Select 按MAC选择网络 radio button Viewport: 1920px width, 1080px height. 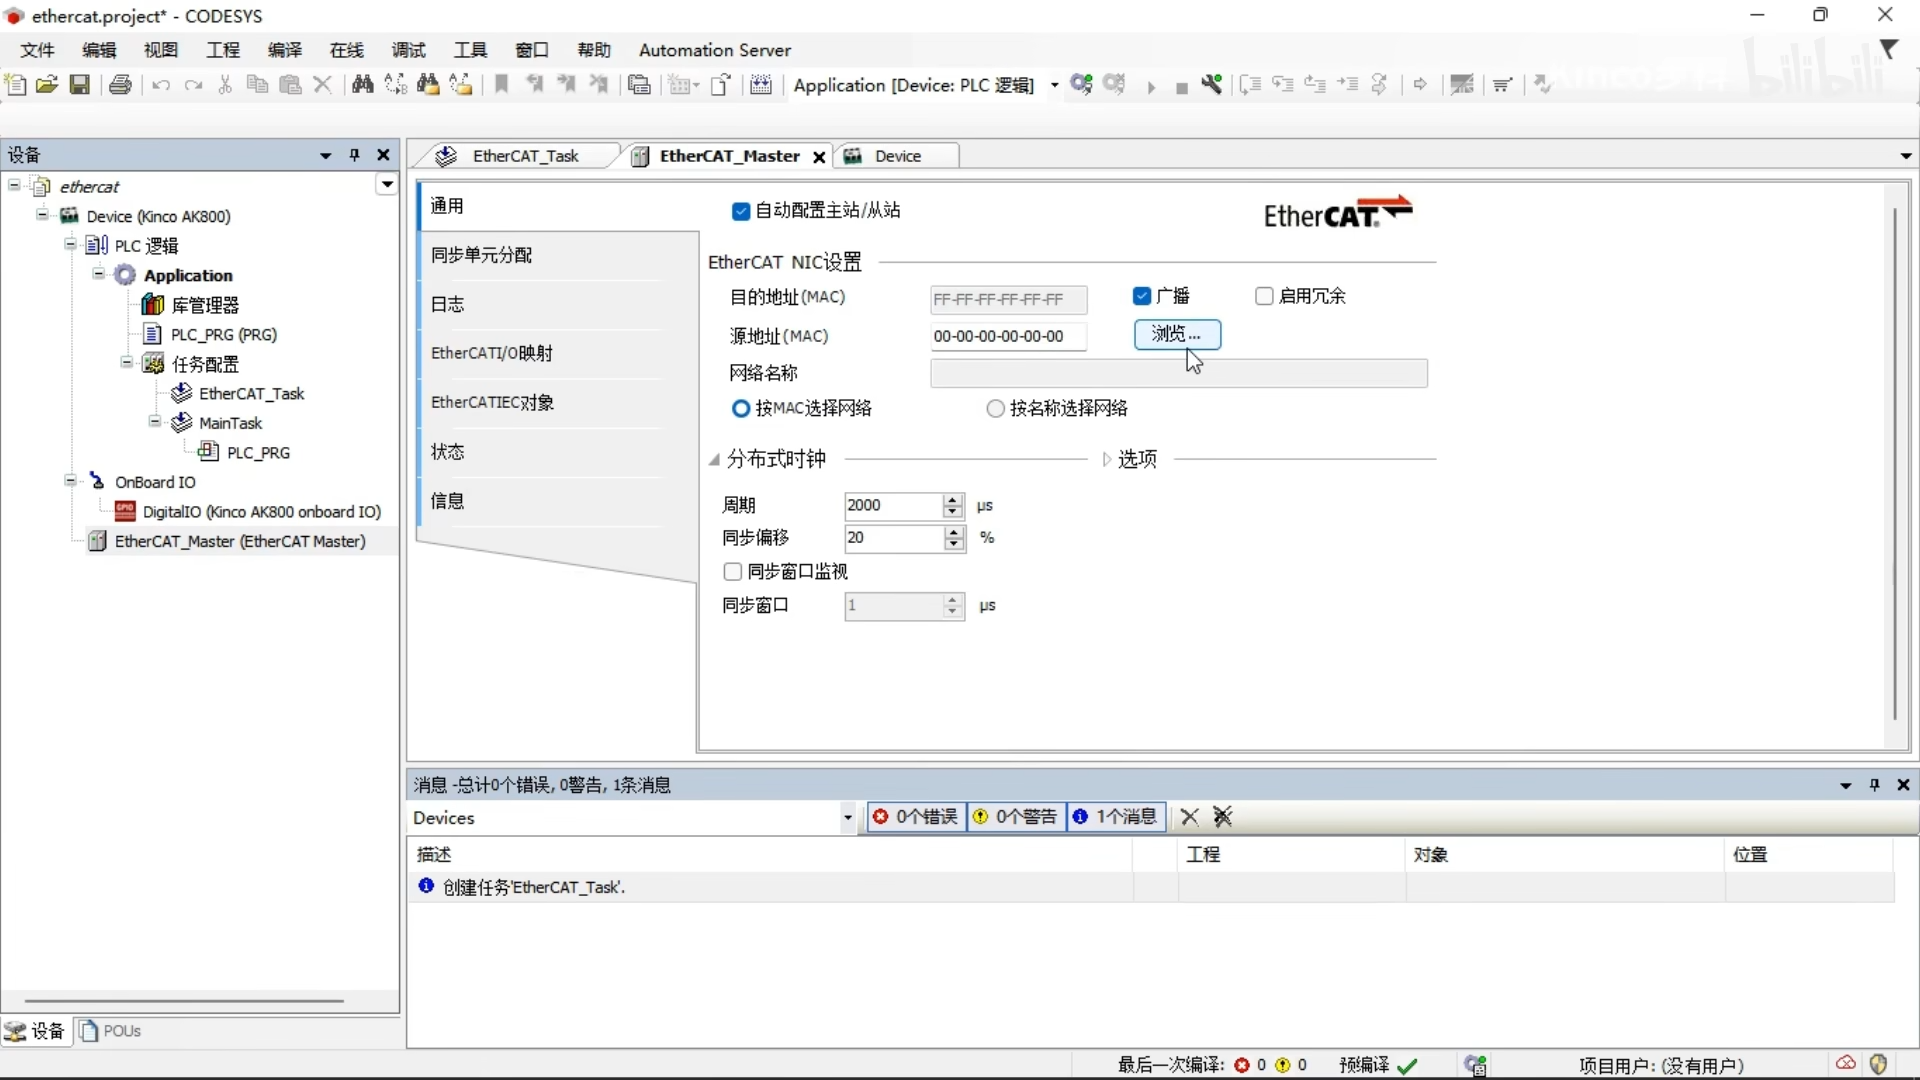(741, 407)
